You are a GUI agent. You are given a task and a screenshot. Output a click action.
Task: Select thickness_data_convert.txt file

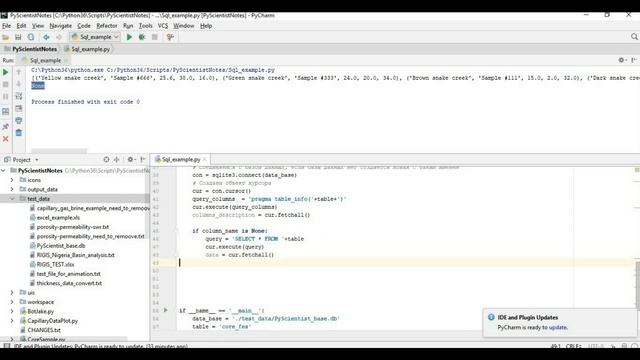(x=69, y=283)
